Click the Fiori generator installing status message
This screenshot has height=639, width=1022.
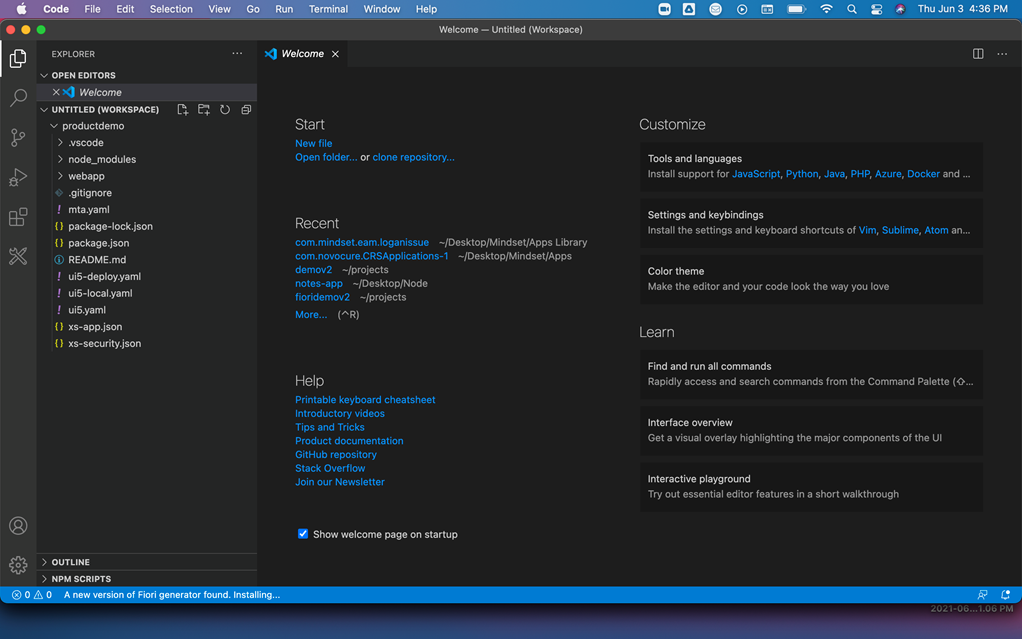click(x=172, y=595)
